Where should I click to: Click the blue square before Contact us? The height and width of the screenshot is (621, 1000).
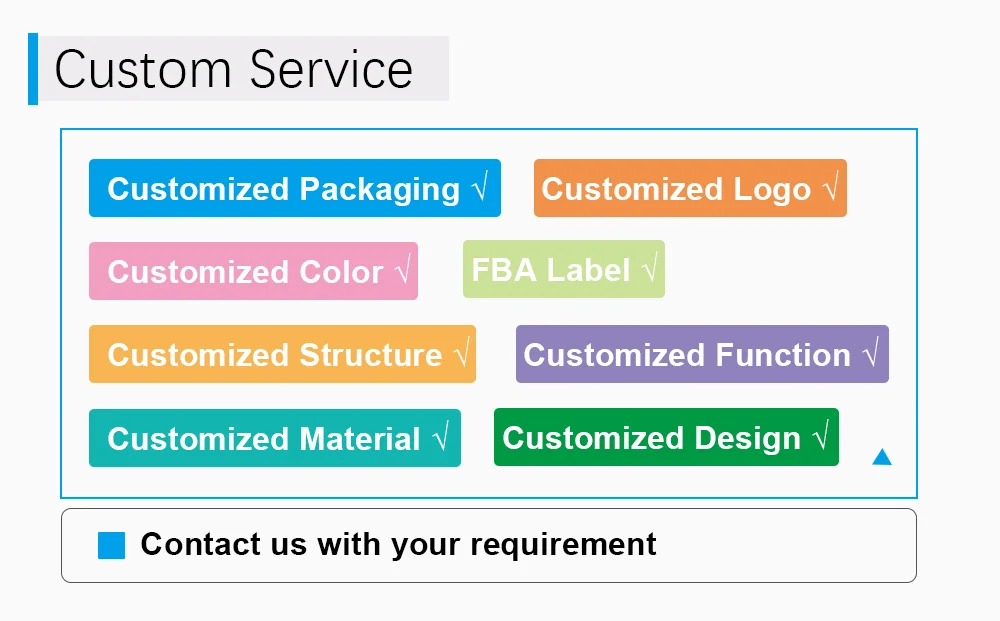pyautogui.click(x=112, y=545)
